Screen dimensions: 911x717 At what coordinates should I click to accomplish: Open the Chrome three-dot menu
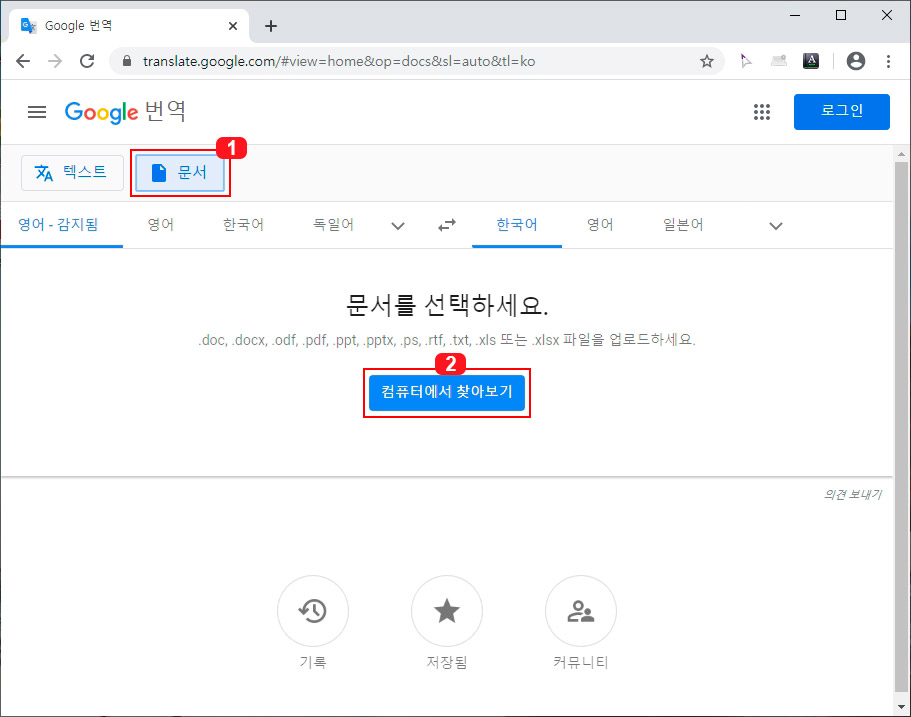[888, 61]
